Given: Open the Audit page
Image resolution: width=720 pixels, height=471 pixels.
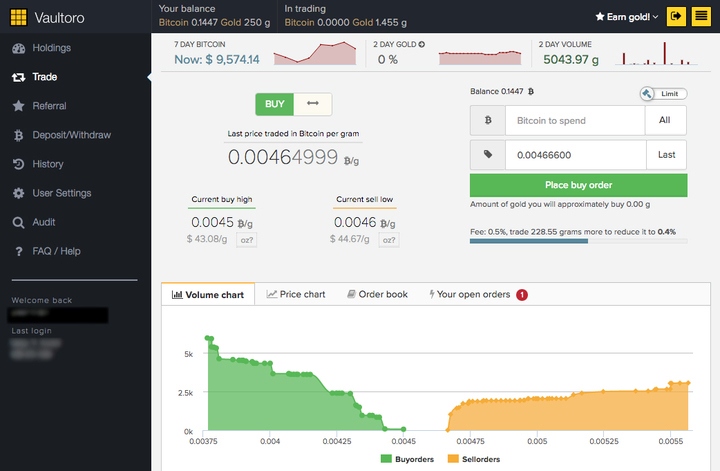Looking at the screenshot, I should (43, 222).
